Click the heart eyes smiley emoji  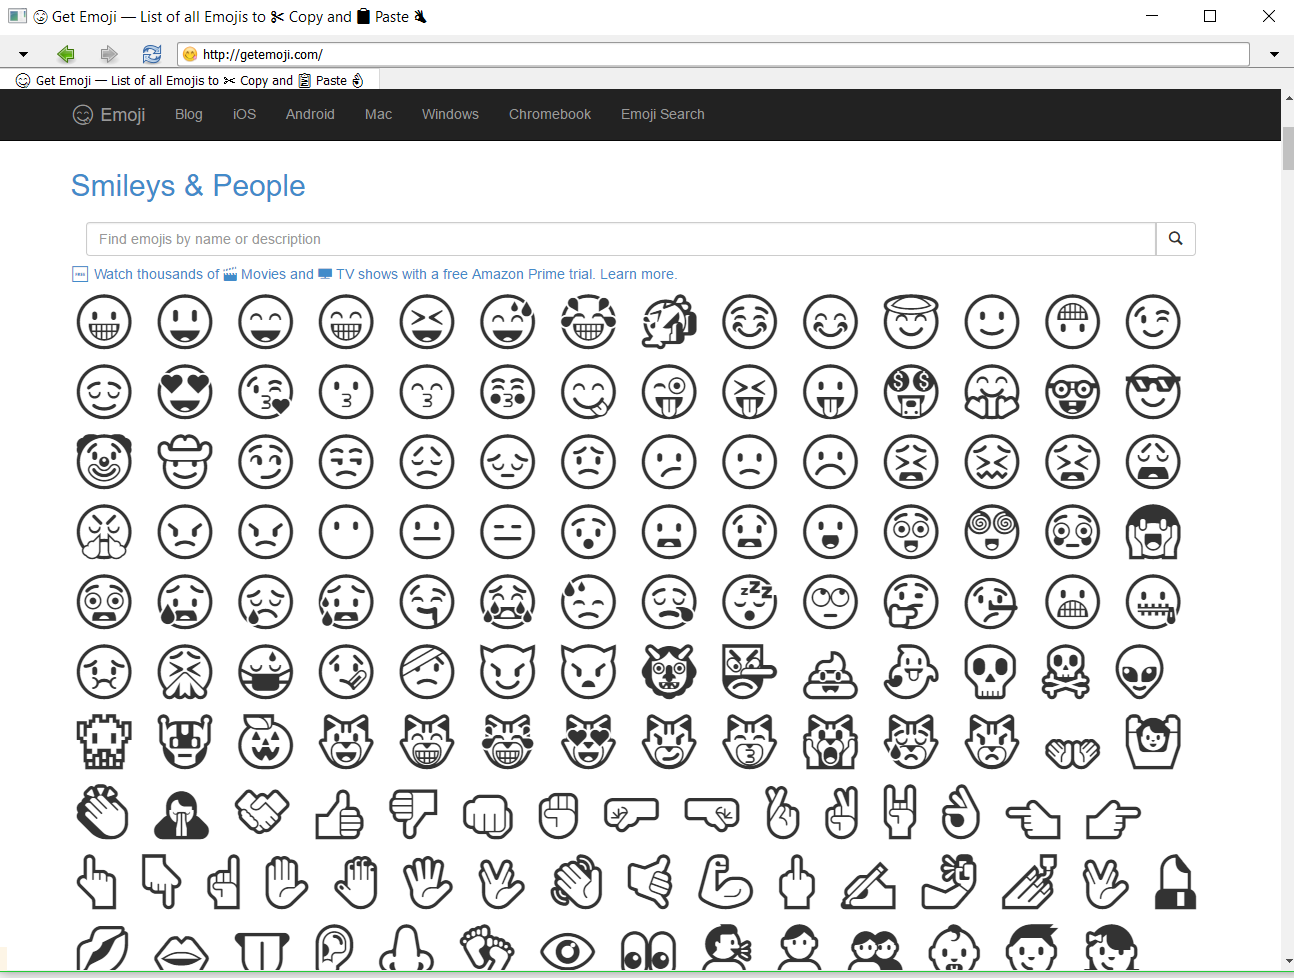185,392
